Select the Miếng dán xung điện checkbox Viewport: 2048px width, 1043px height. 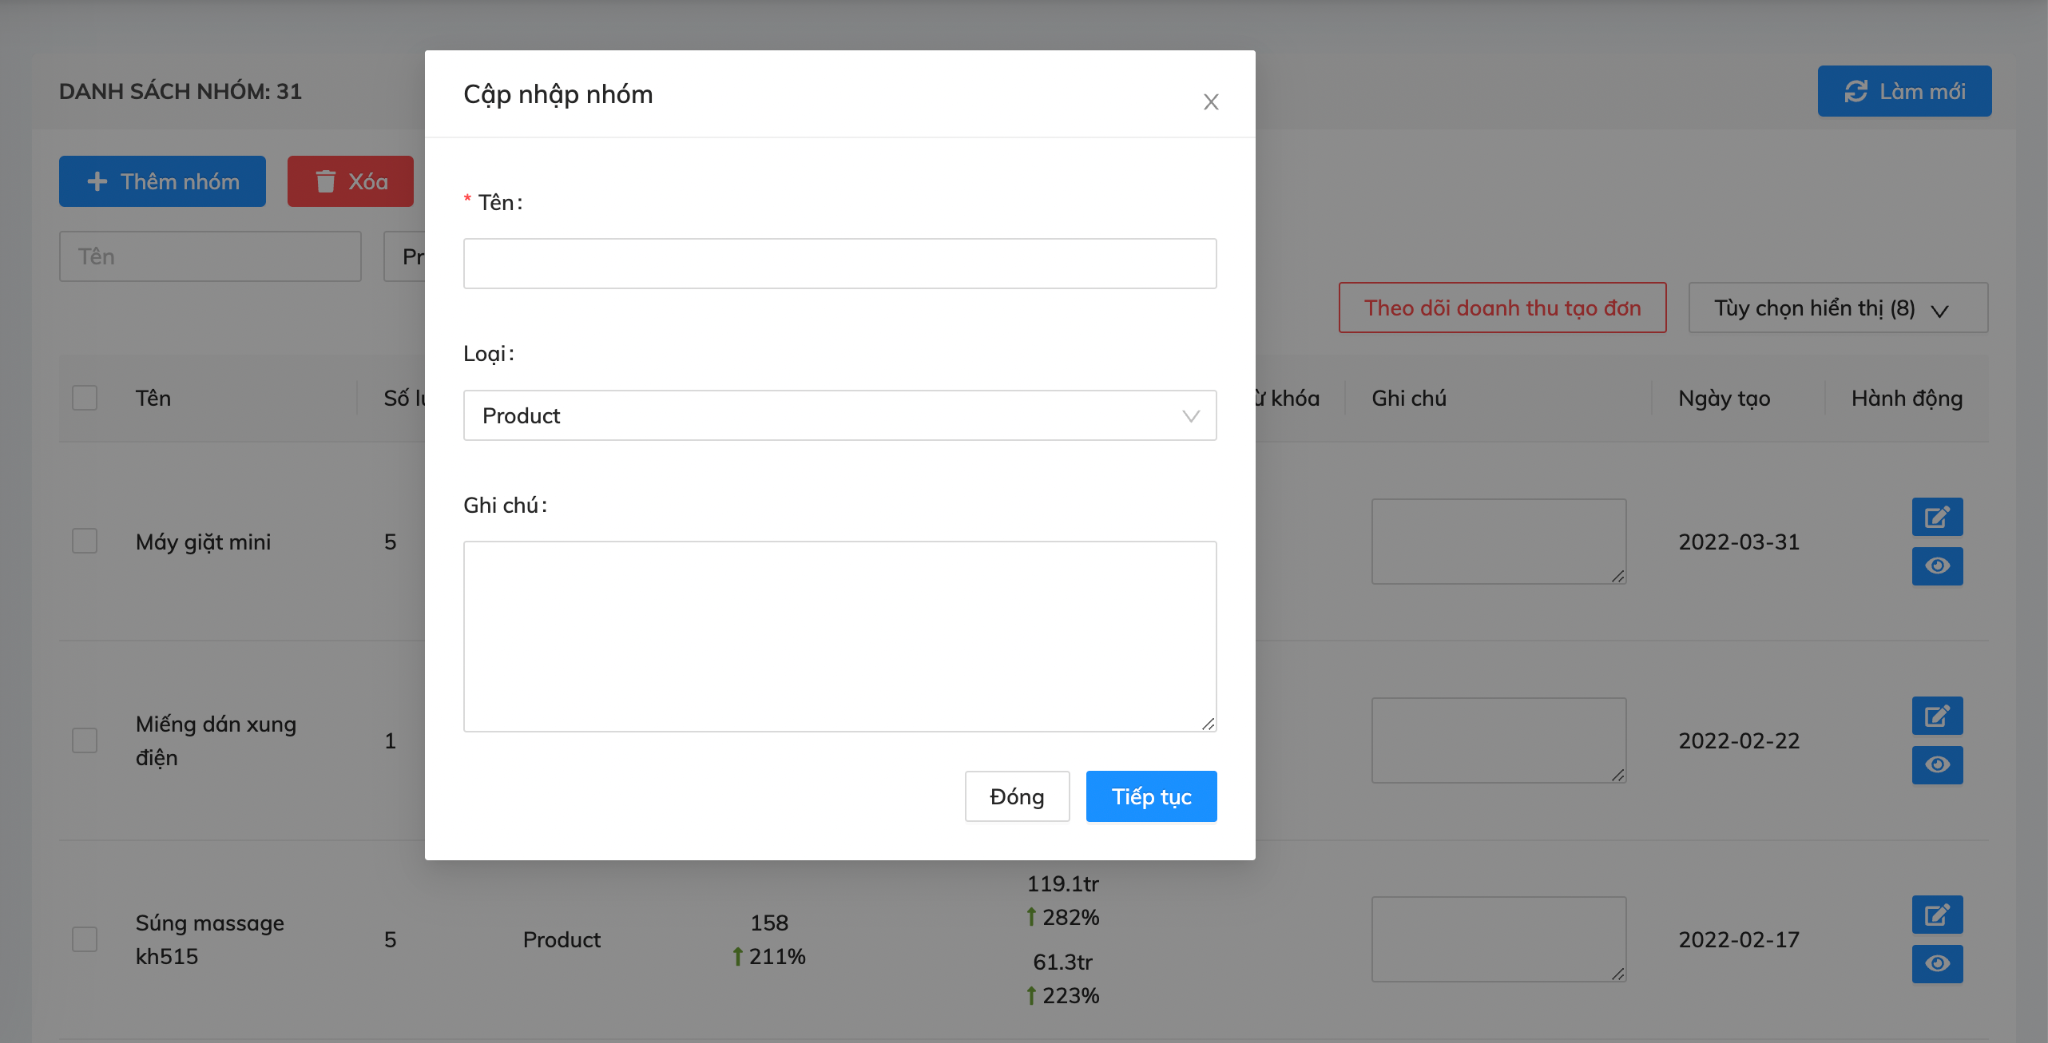pyautogui.click(x=85, y=740)
